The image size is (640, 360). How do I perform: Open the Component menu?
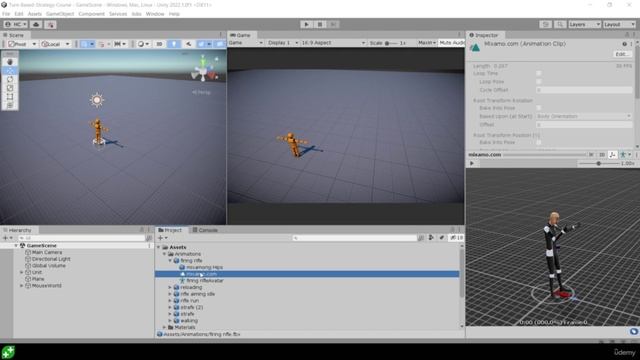(x=91, y=14)
